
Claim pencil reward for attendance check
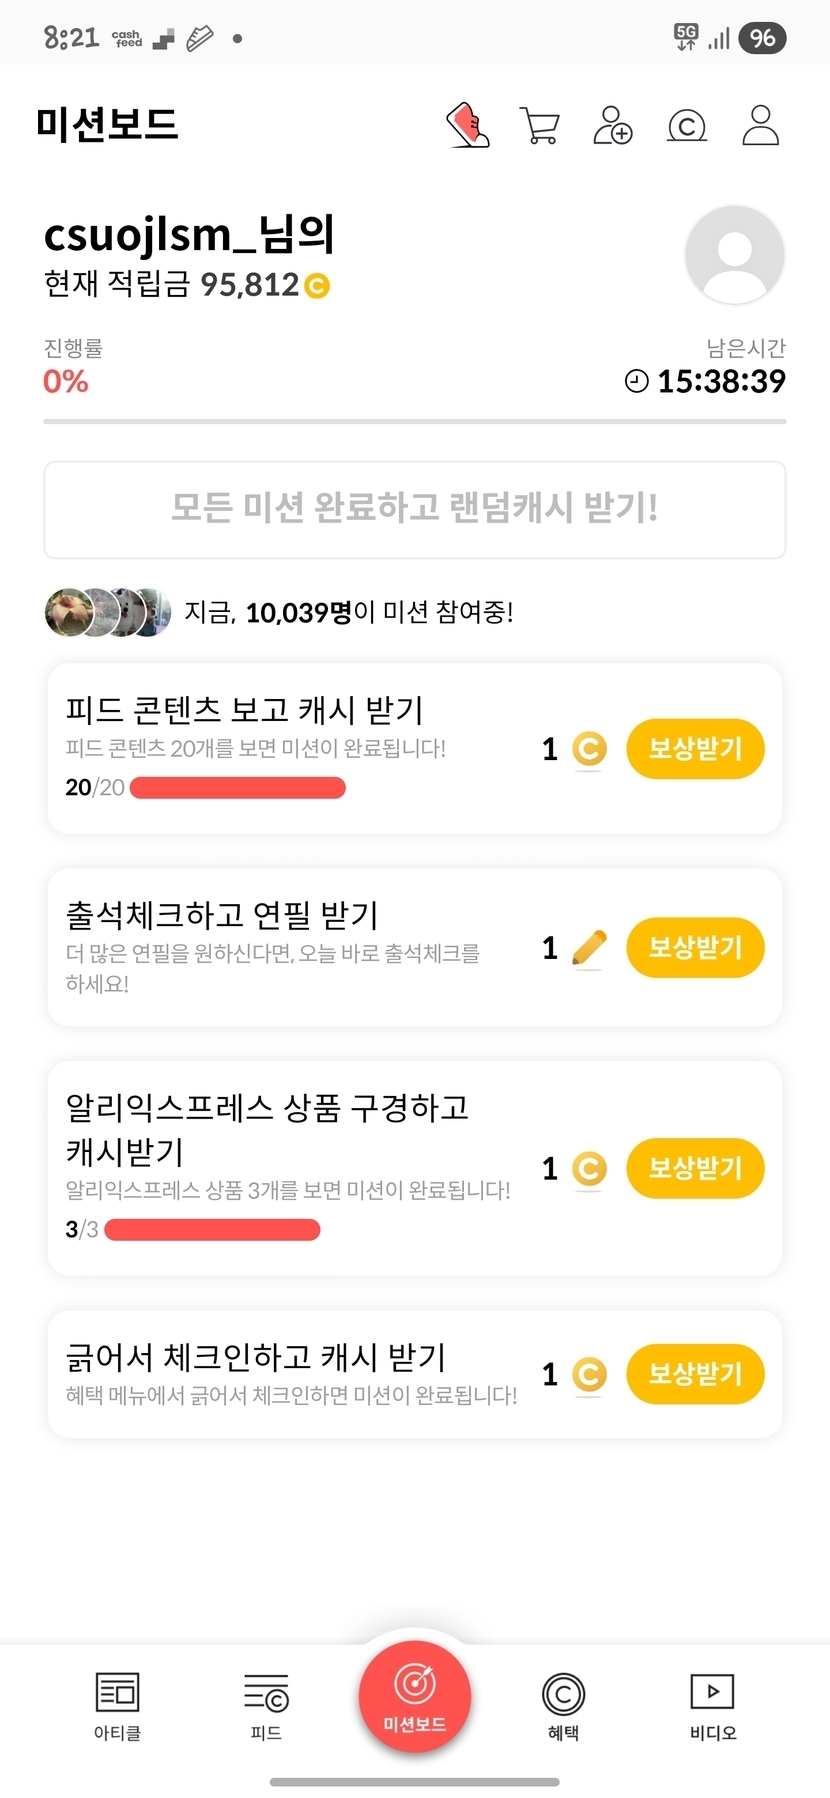tap(695, 947)
